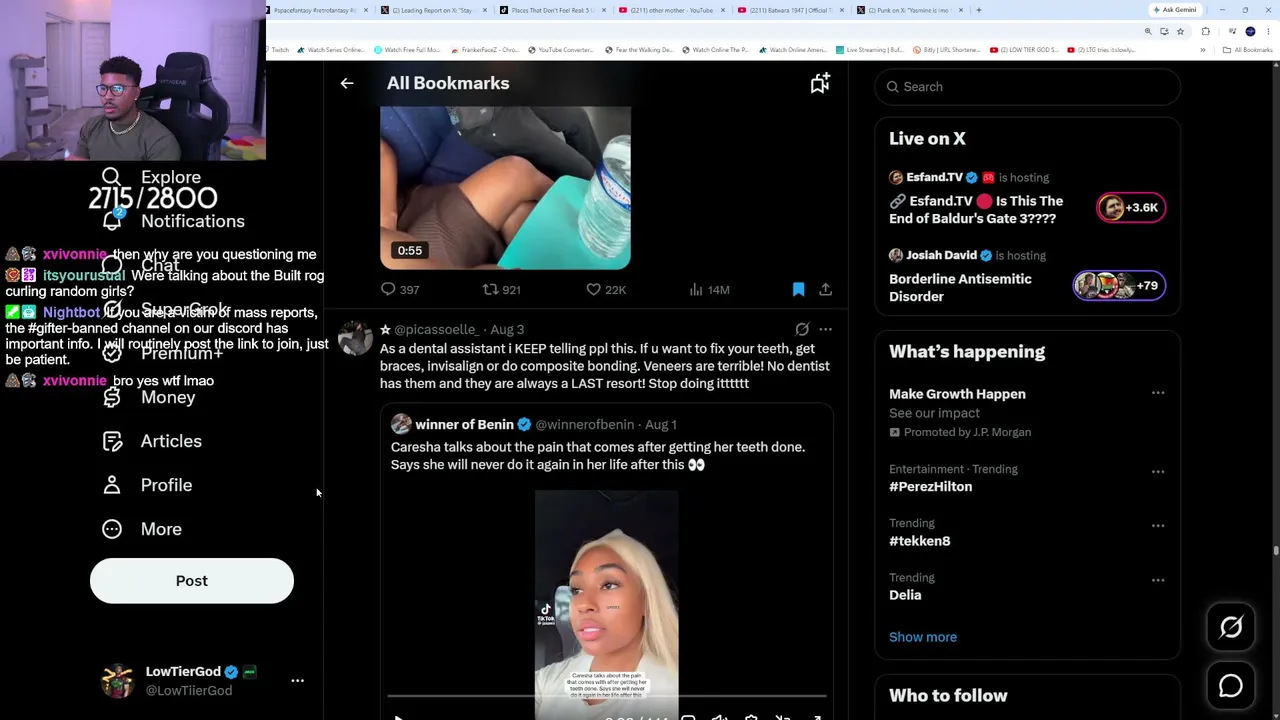Open the Grok floating button
This screenshot has height=720, width=1280.
1231,628
